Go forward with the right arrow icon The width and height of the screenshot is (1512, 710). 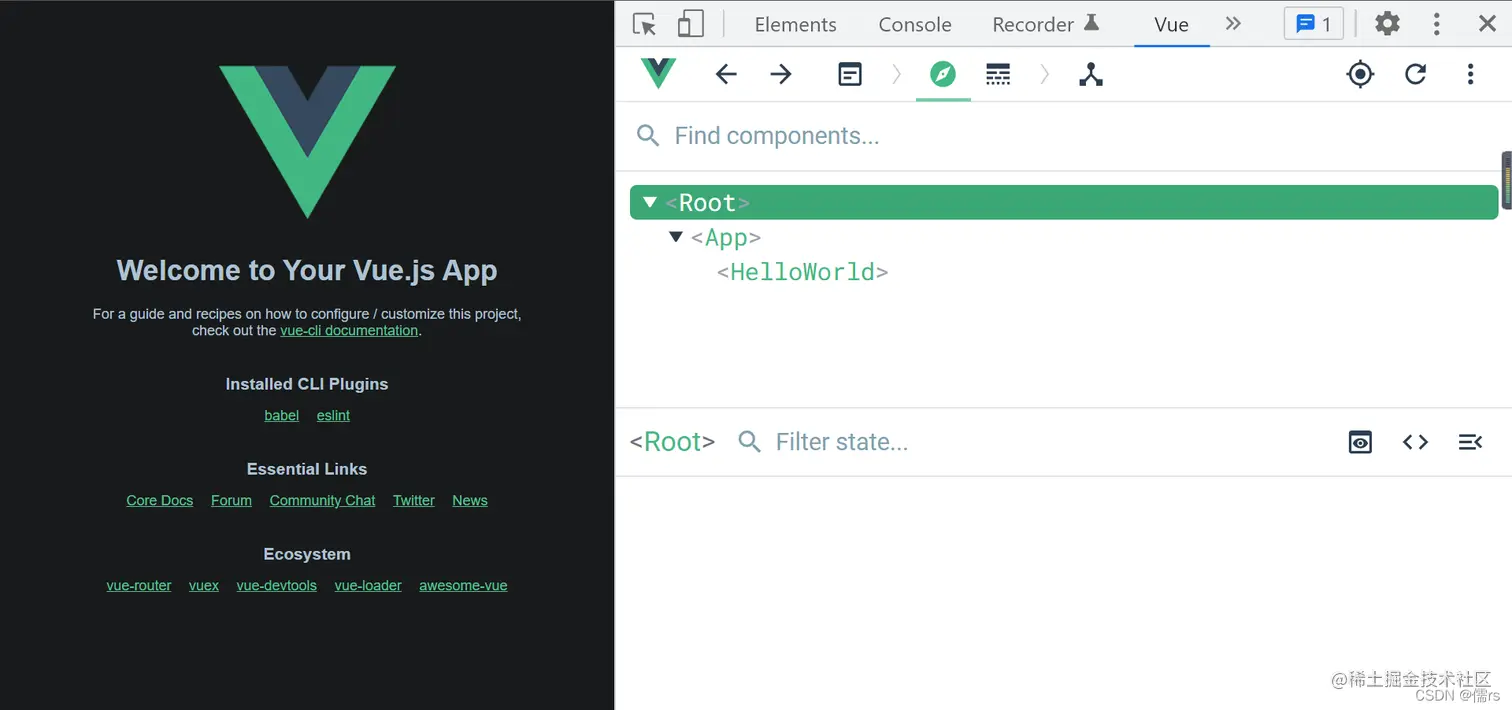click(781, 74)
